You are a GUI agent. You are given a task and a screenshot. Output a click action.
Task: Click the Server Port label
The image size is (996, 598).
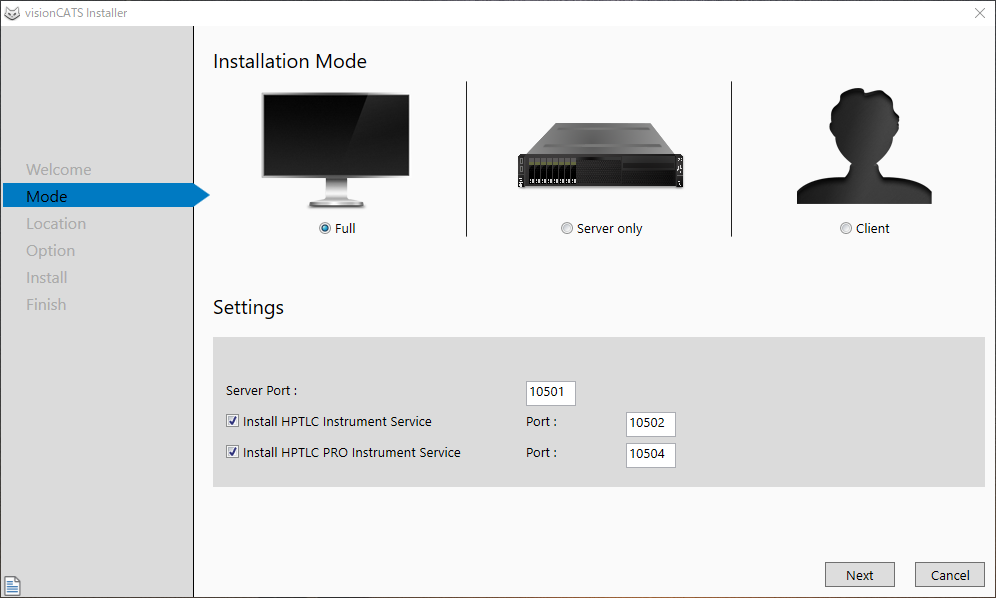click(x=261, y=391)
